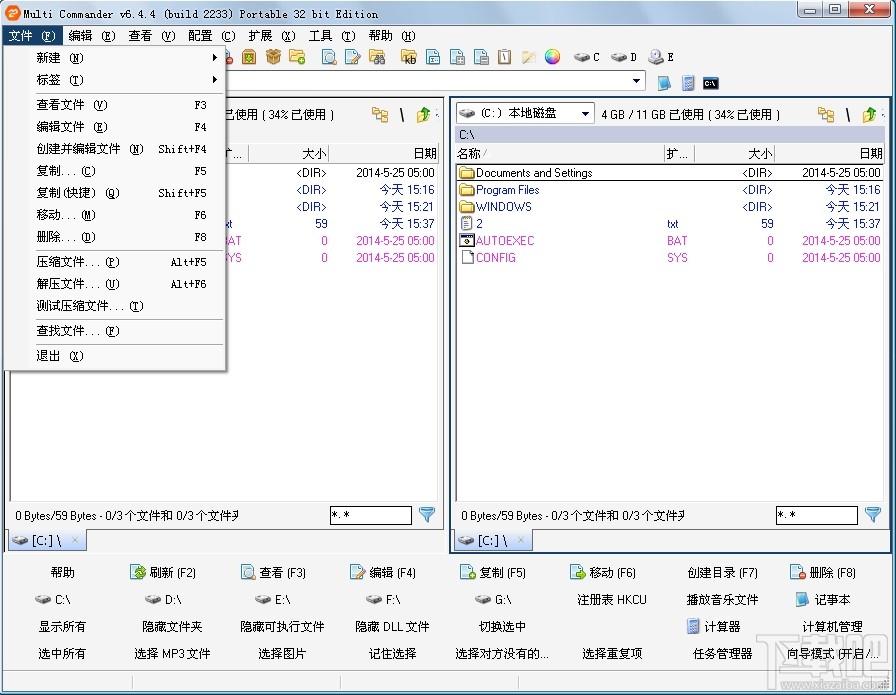
Task: Select the [C:] tab of the right panel
Action: (491, 540)
